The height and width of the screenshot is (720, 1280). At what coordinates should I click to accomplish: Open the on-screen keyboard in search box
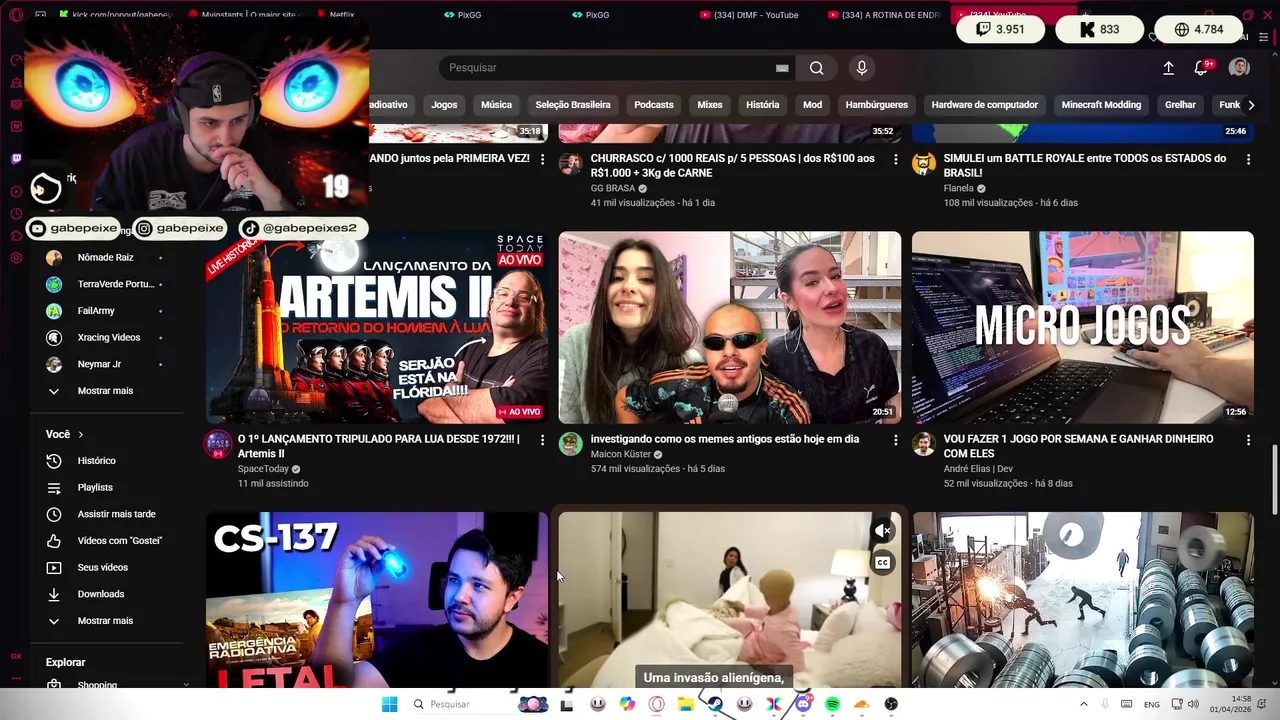[x=782, y=68]
